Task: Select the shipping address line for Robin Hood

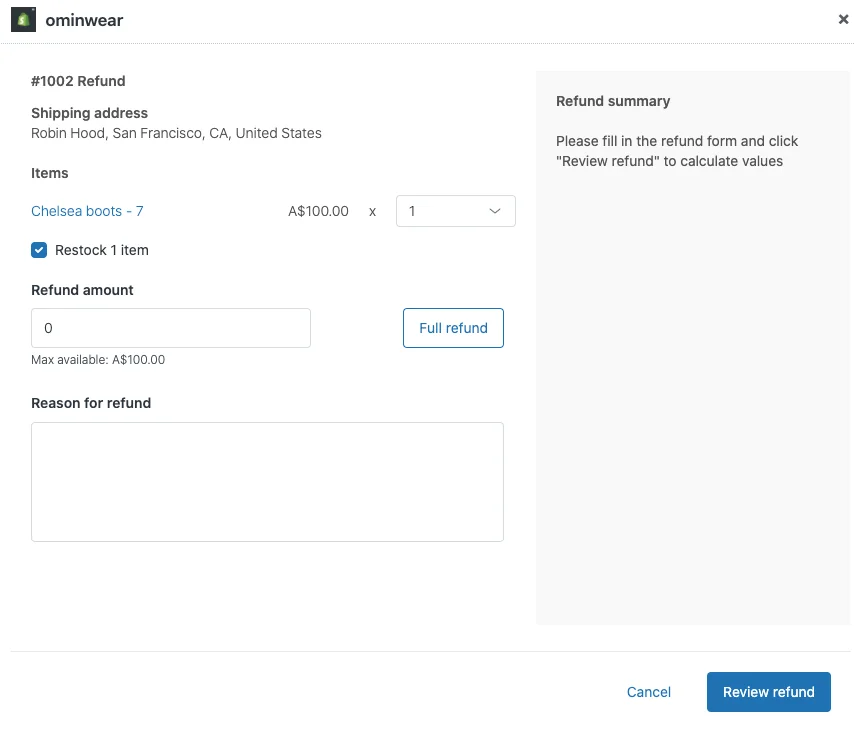Action: coord(176,133)
